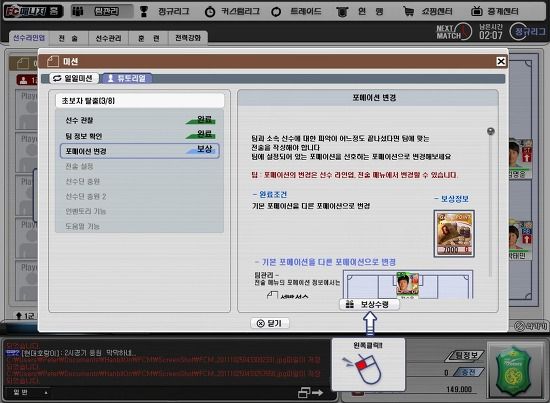Open the 연맹 menu

360,11
